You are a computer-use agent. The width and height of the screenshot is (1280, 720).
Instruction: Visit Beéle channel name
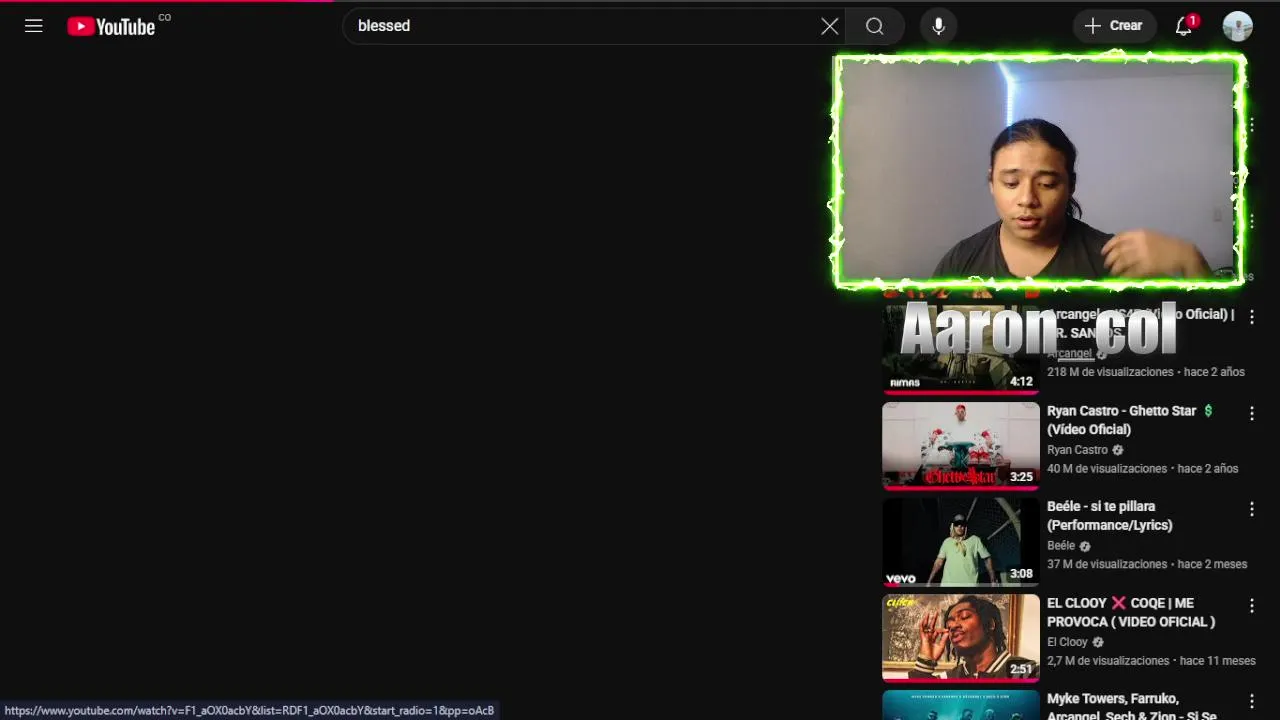(1061, 546)
